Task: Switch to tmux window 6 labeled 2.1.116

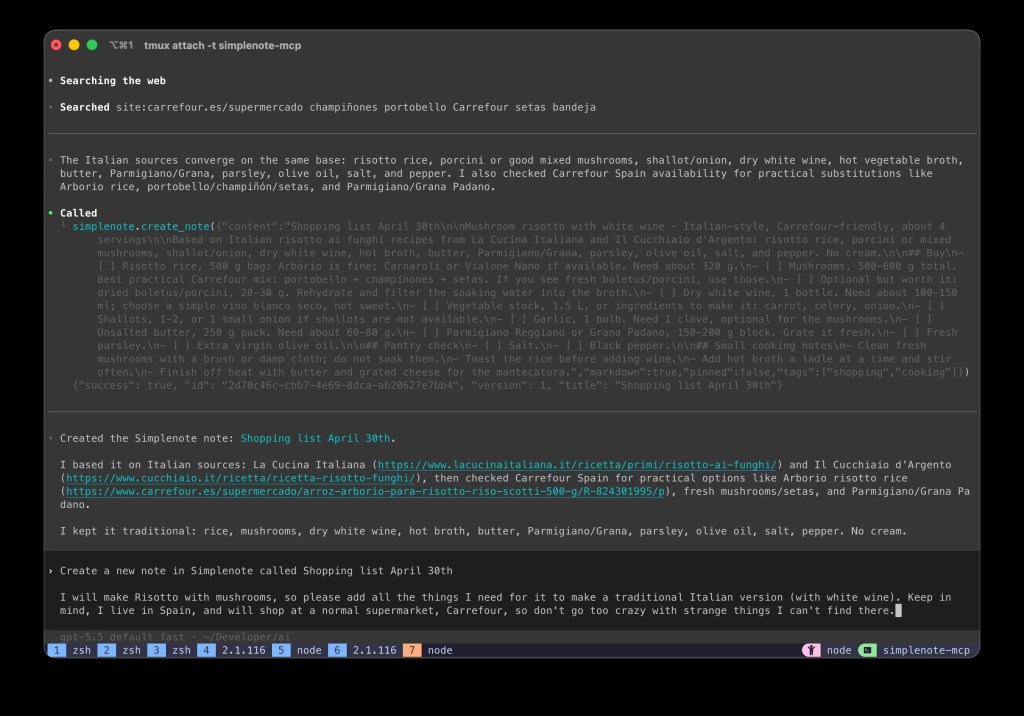Action: click(x=362, y=650)
